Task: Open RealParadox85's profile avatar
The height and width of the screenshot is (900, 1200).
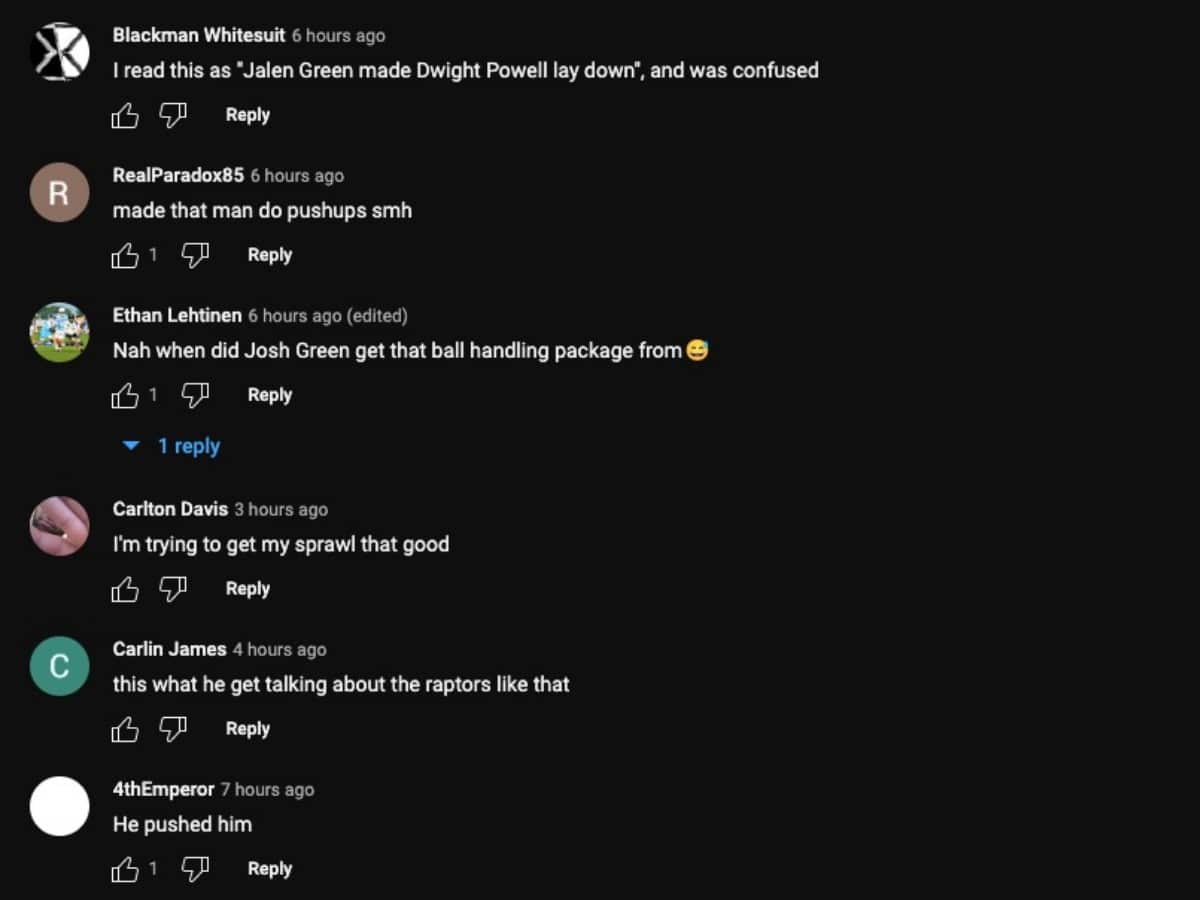Action: click(60, 192)
